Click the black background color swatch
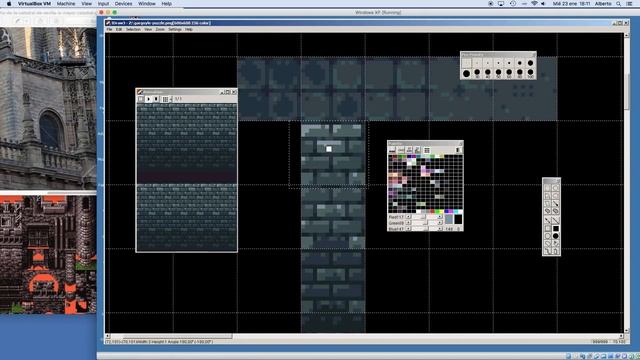Image resolution: width=640 pixels, height=360 pixels. point(458,219)
